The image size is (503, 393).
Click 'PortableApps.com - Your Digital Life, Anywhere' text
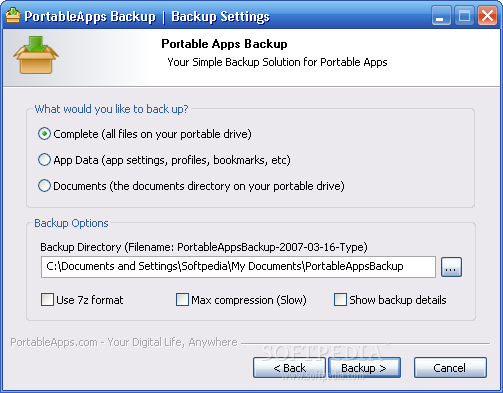[x=124, y=342]
